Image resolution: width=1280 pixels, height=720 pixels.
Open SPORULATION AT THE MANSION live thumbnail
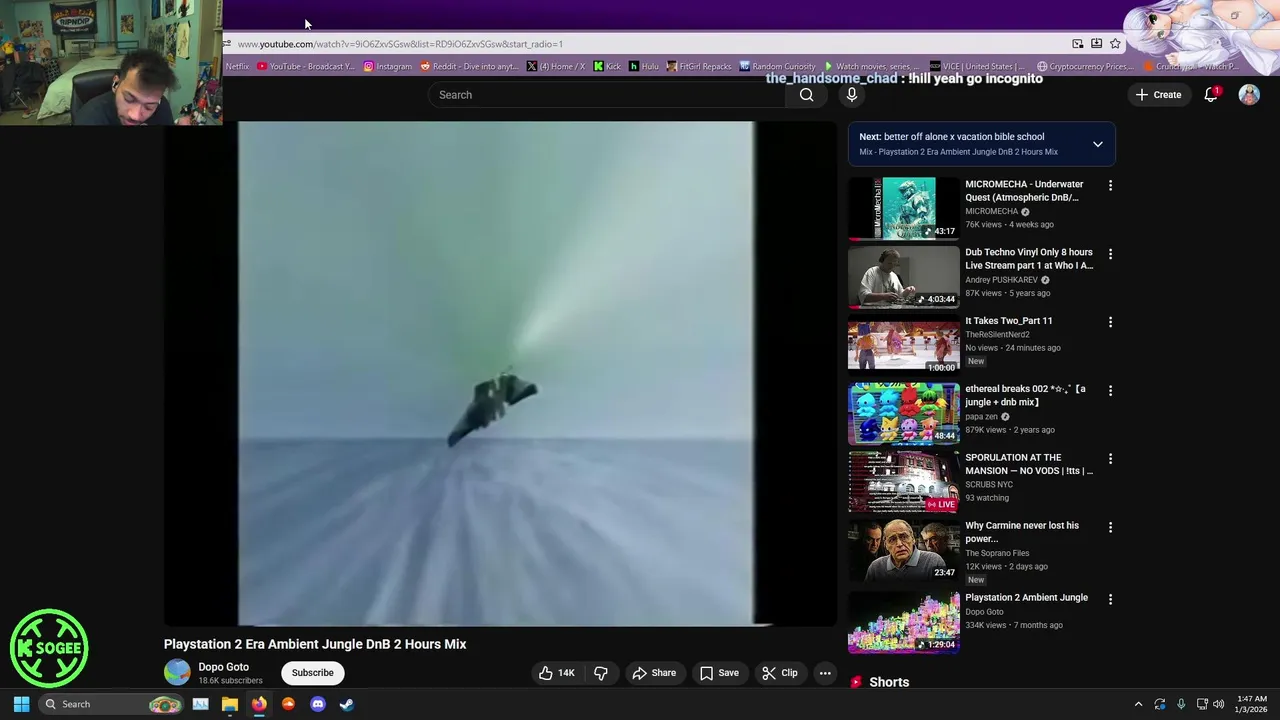(x=903, y=481)
